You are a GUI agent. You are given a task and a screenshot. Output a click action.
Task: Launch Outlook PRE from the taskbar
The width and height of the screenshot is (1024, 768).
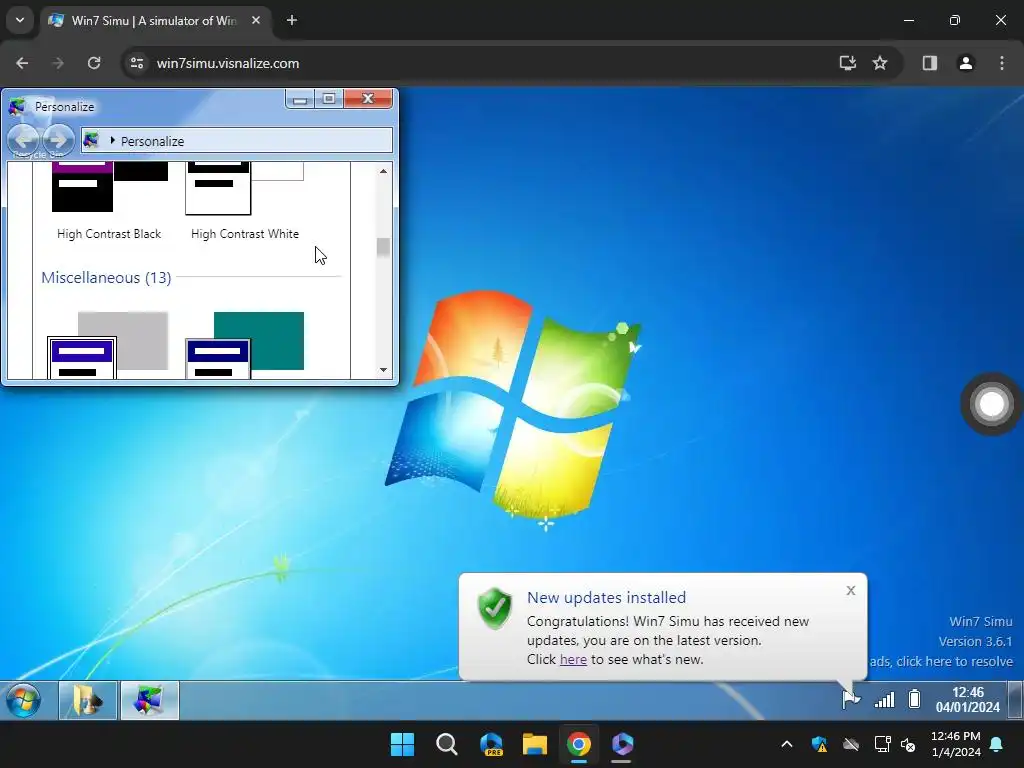[x=491, y=744]
